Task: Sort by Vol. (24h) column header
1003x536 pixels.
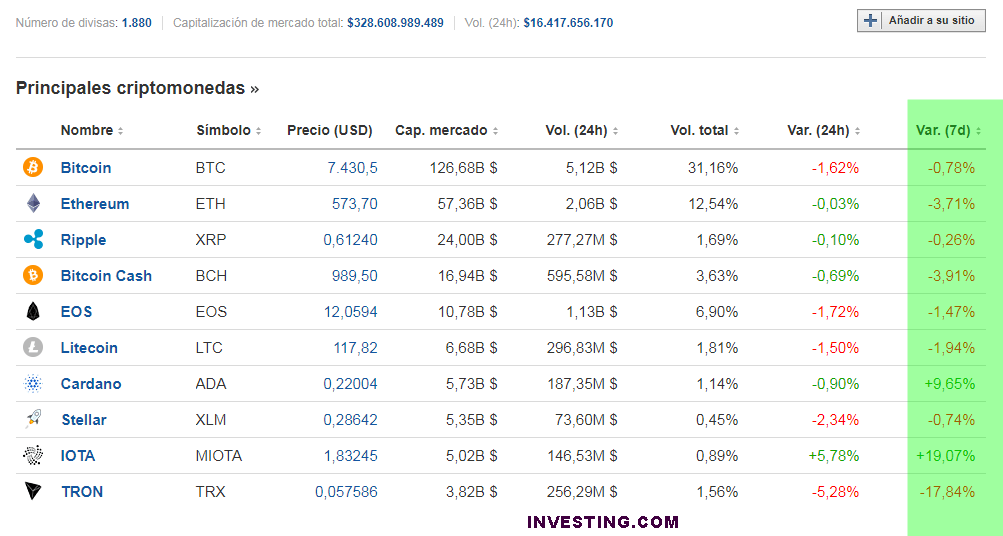Action: tap(581, 130)
